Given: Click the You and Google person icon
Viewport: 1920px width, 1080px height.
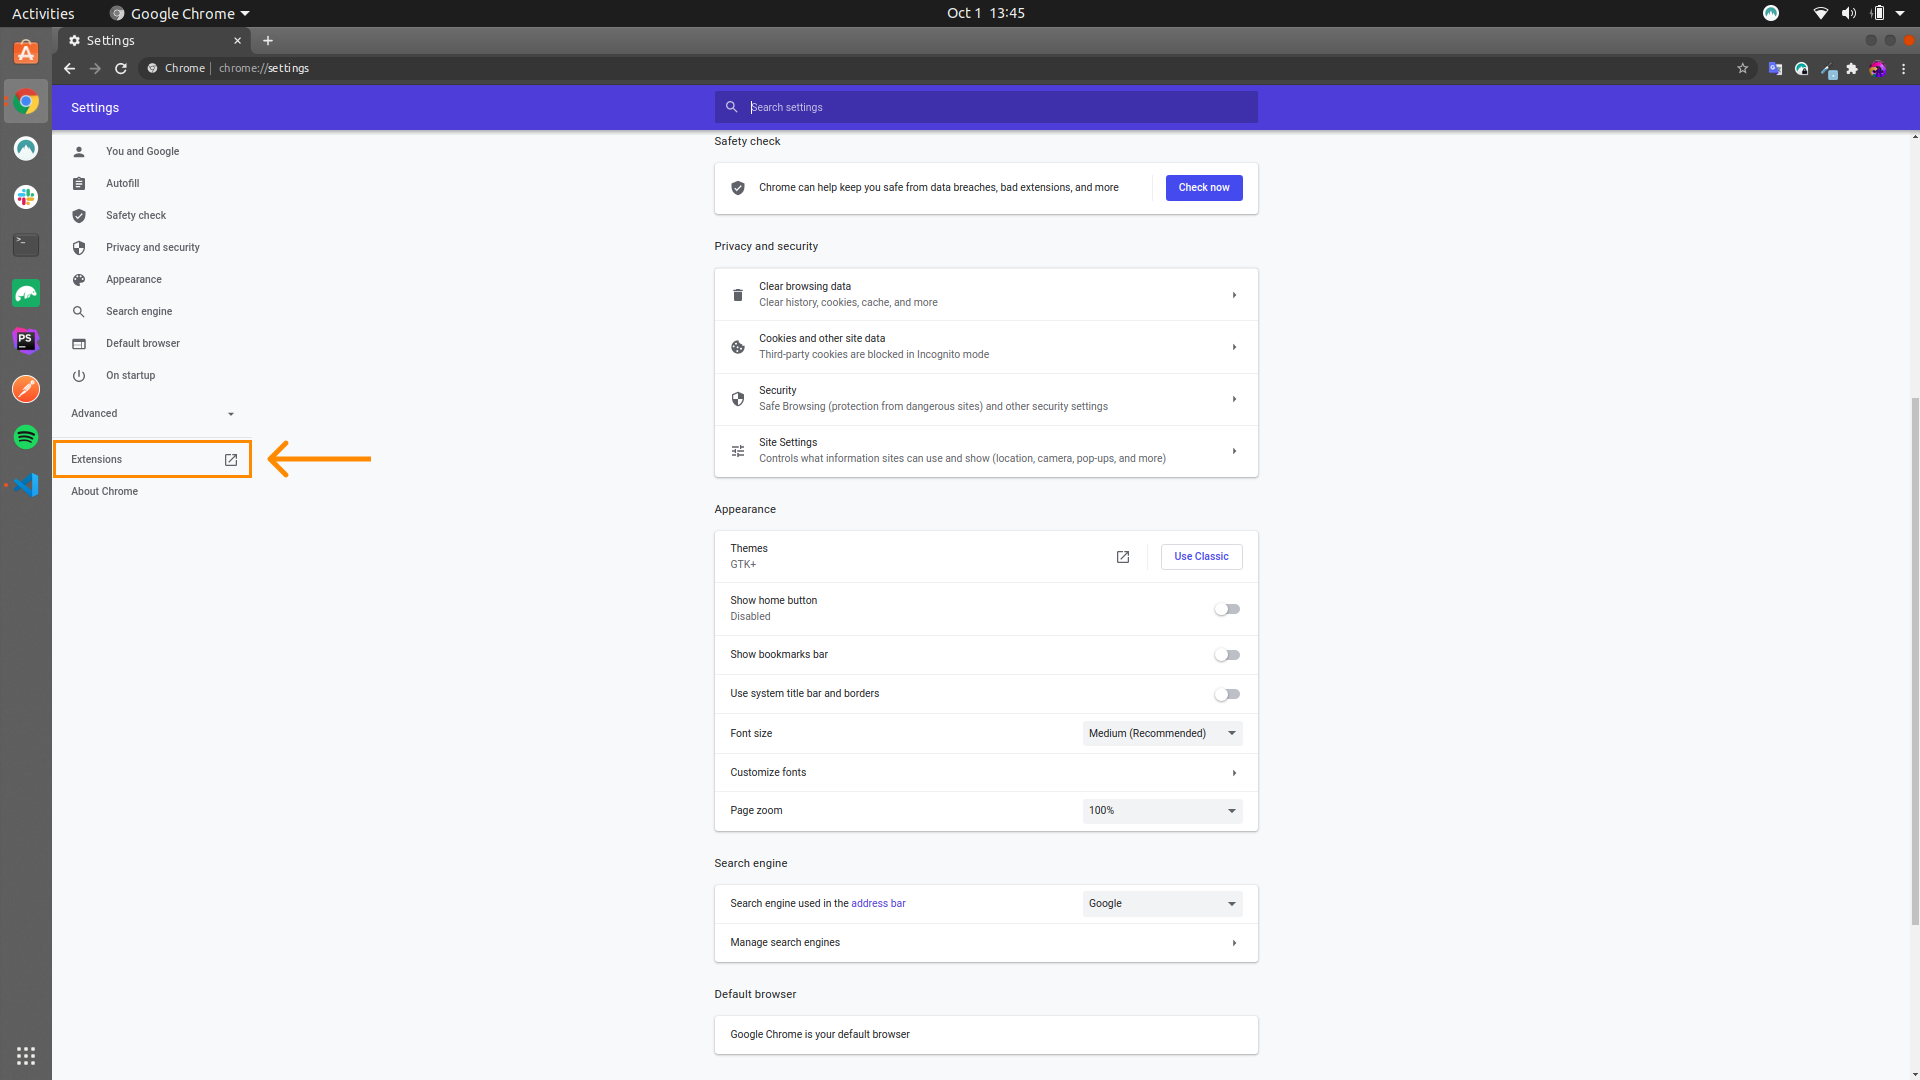Looking at the screenshot, I should click(80, 150).
